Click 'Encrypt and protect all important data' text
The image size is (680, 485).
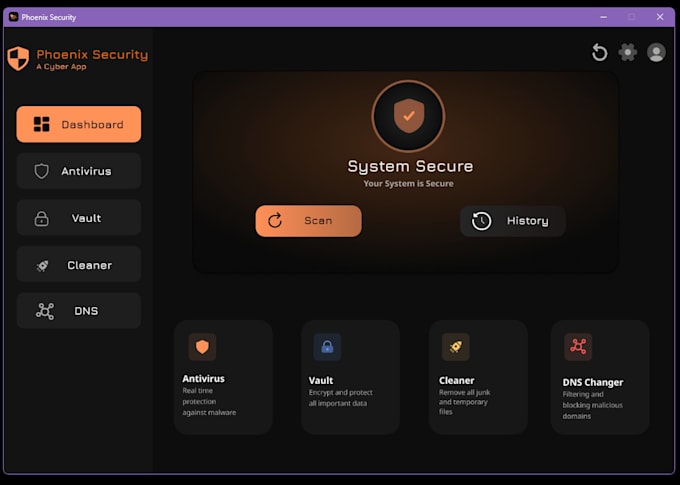pos(340,398)
